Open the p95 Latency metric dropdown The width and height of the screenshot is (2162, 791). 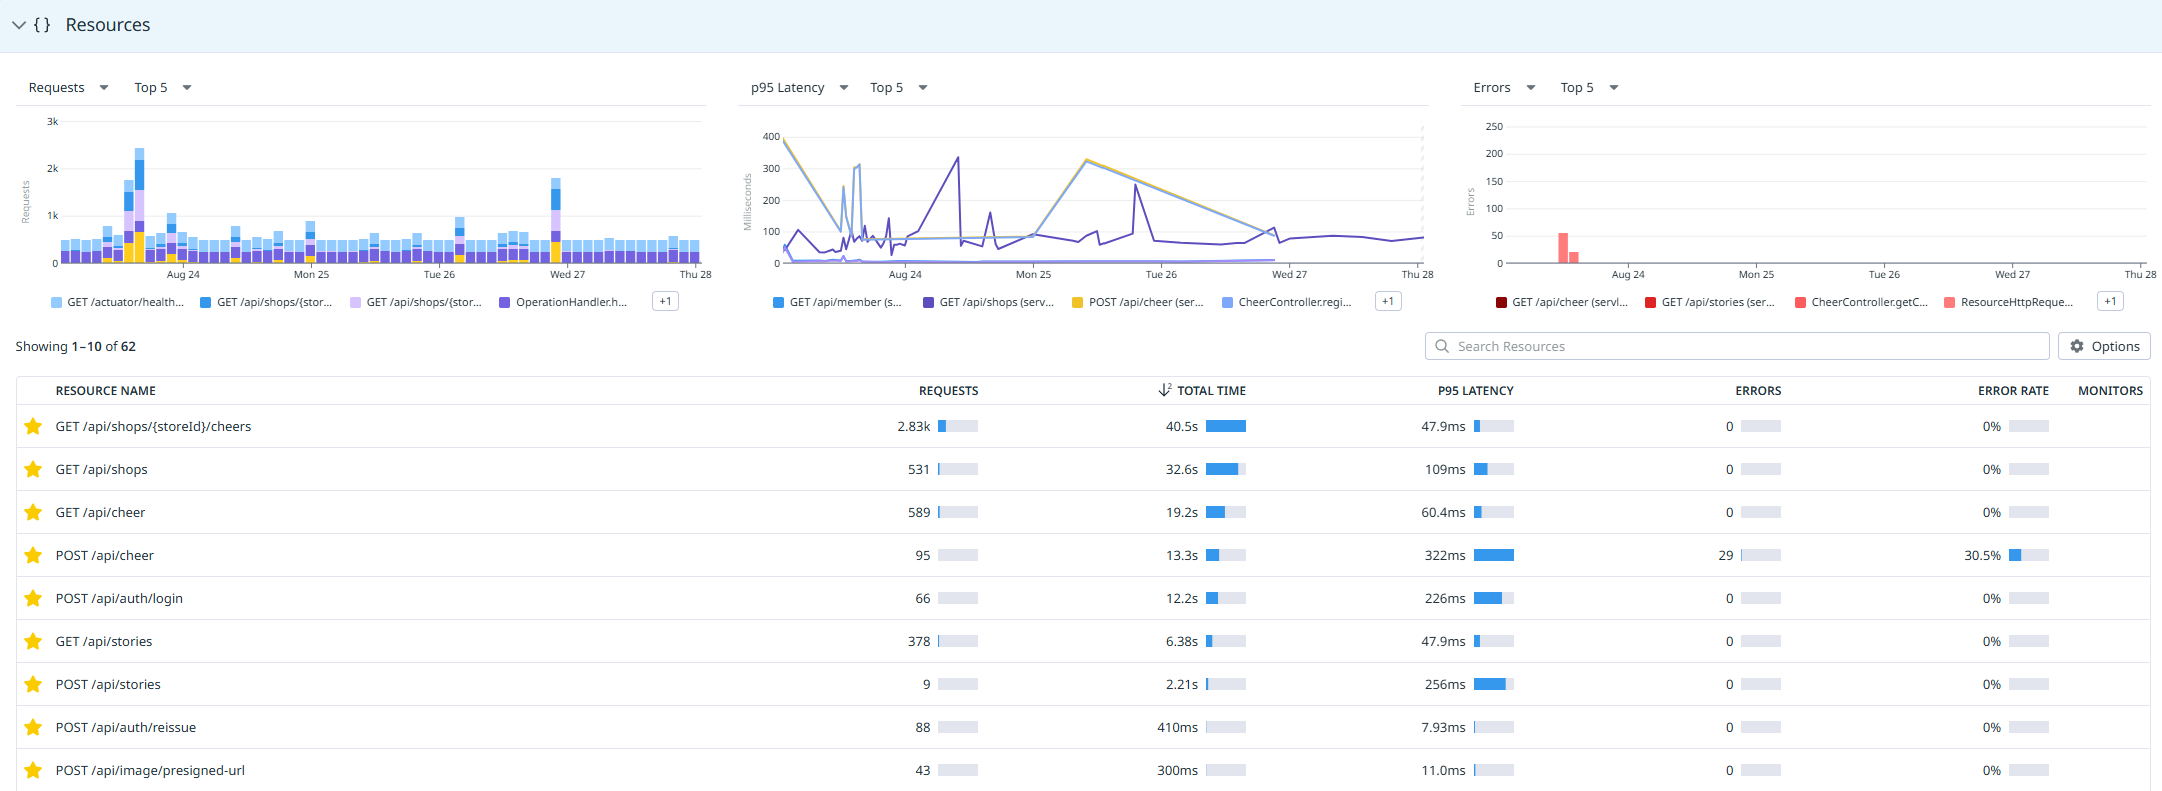coord(800,88)
